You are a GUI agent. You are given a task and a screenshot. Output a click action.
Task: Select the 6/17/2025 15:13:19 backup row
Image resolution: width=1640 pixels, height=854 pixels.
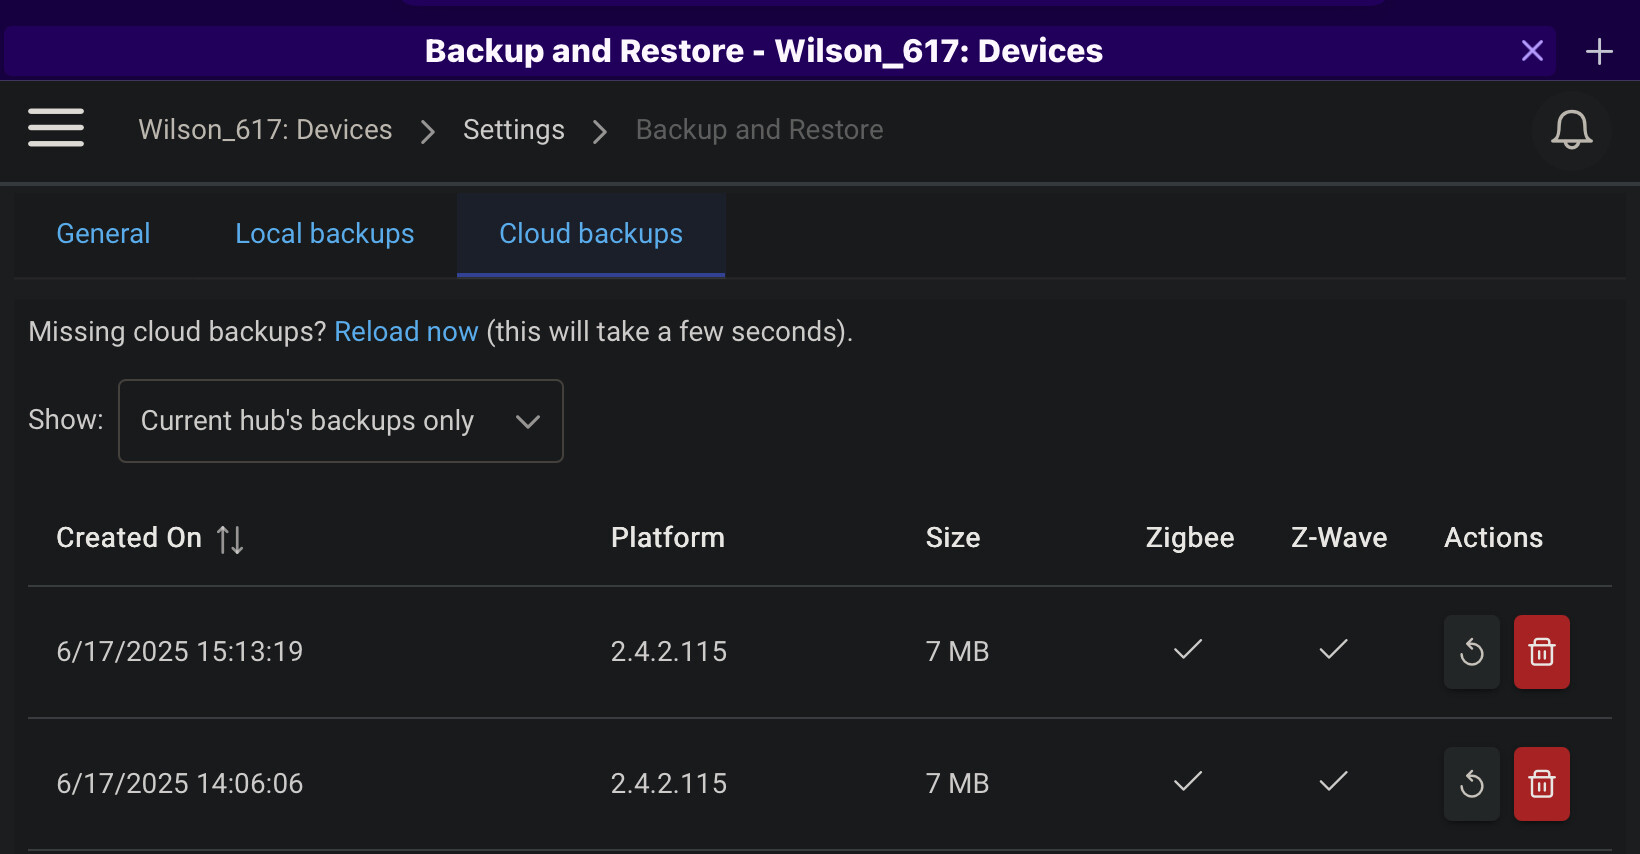click(180, 652)
